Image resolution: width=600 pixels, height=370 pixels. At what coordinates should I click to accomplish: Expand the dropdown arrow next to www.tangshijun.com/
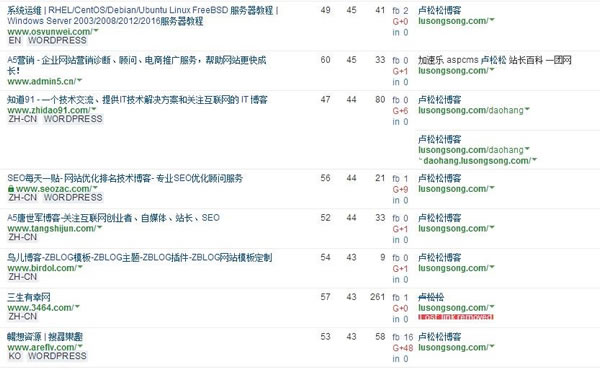(x=99, y=228)
